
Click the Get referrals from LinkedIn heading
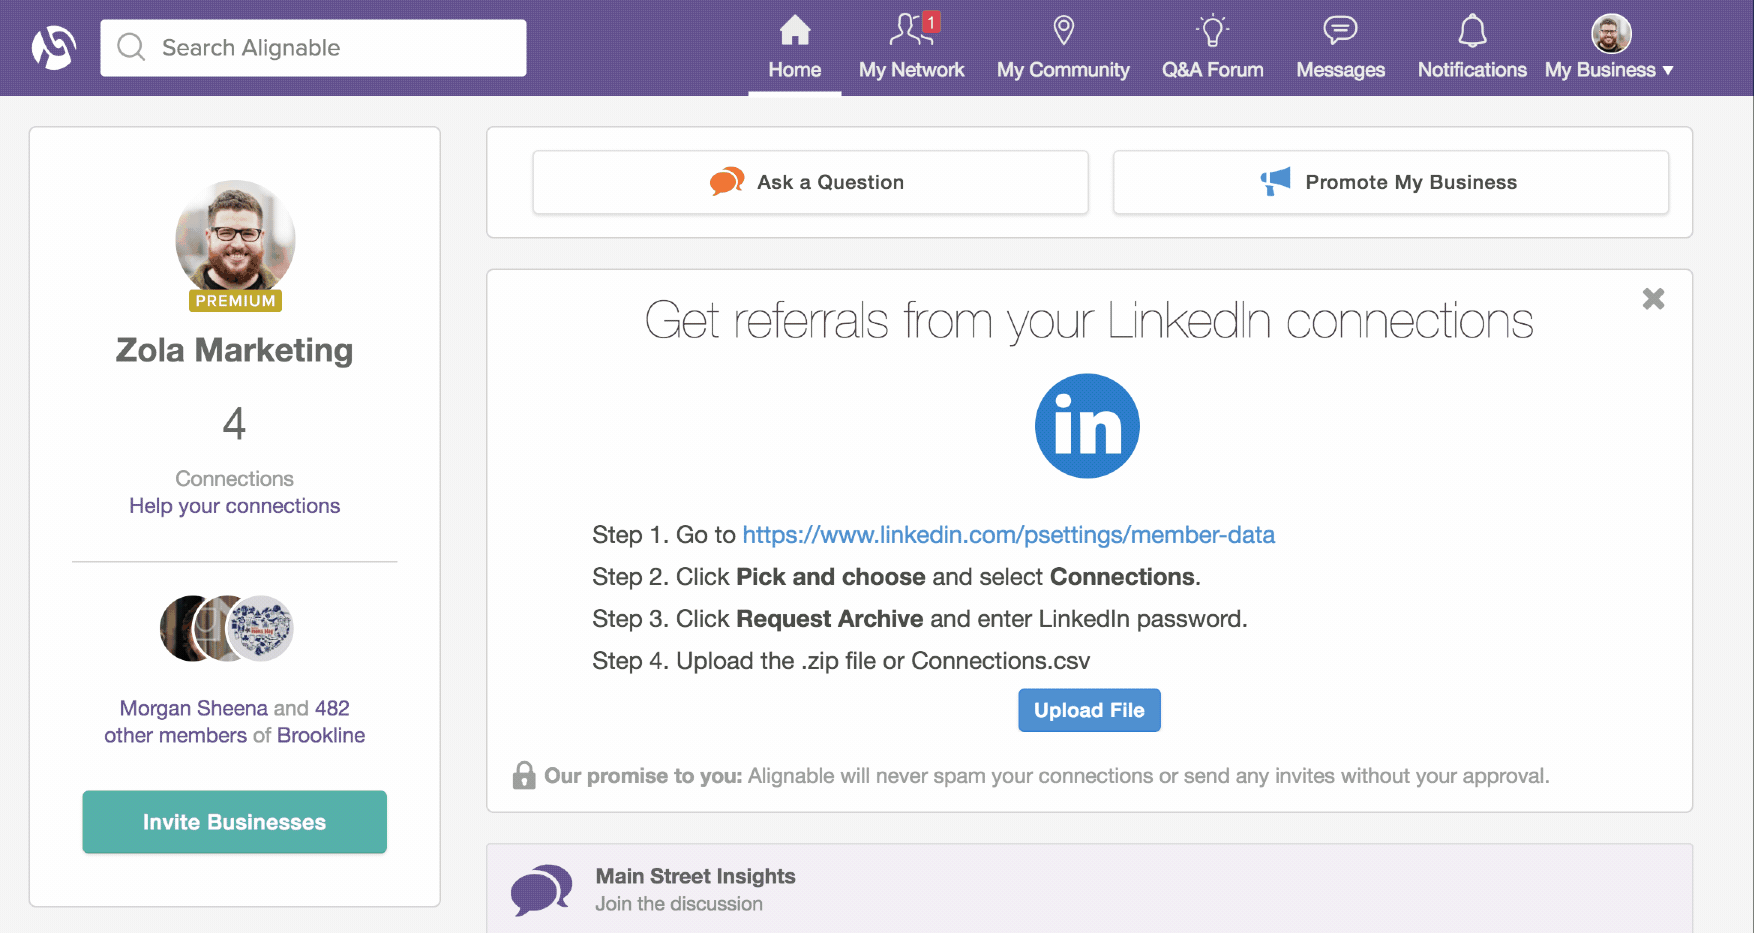[x=1089, y=321]
